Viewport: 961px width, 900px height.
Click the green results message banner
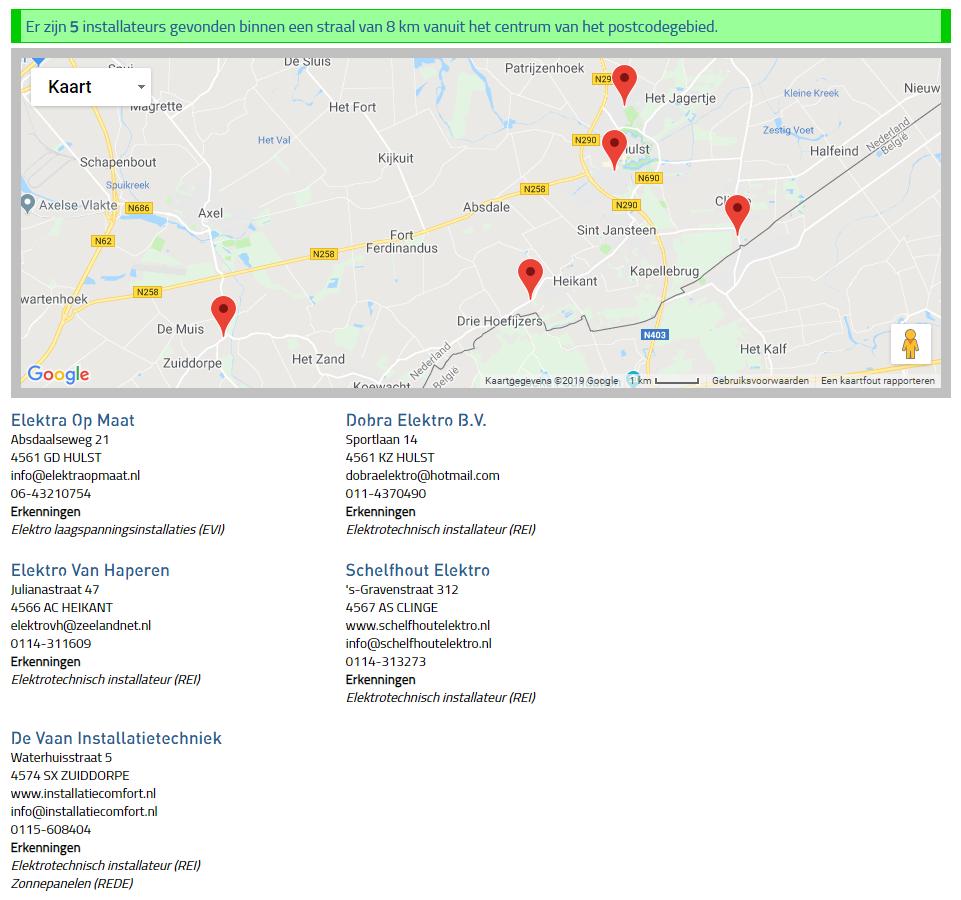point(480,26)
